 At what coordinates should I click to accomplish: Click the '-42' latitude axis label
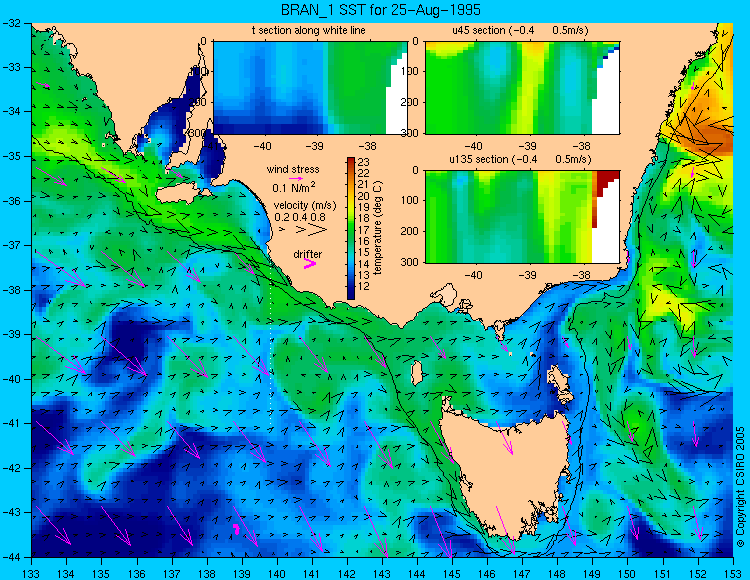pyautogui.click(x=11, y=468)
